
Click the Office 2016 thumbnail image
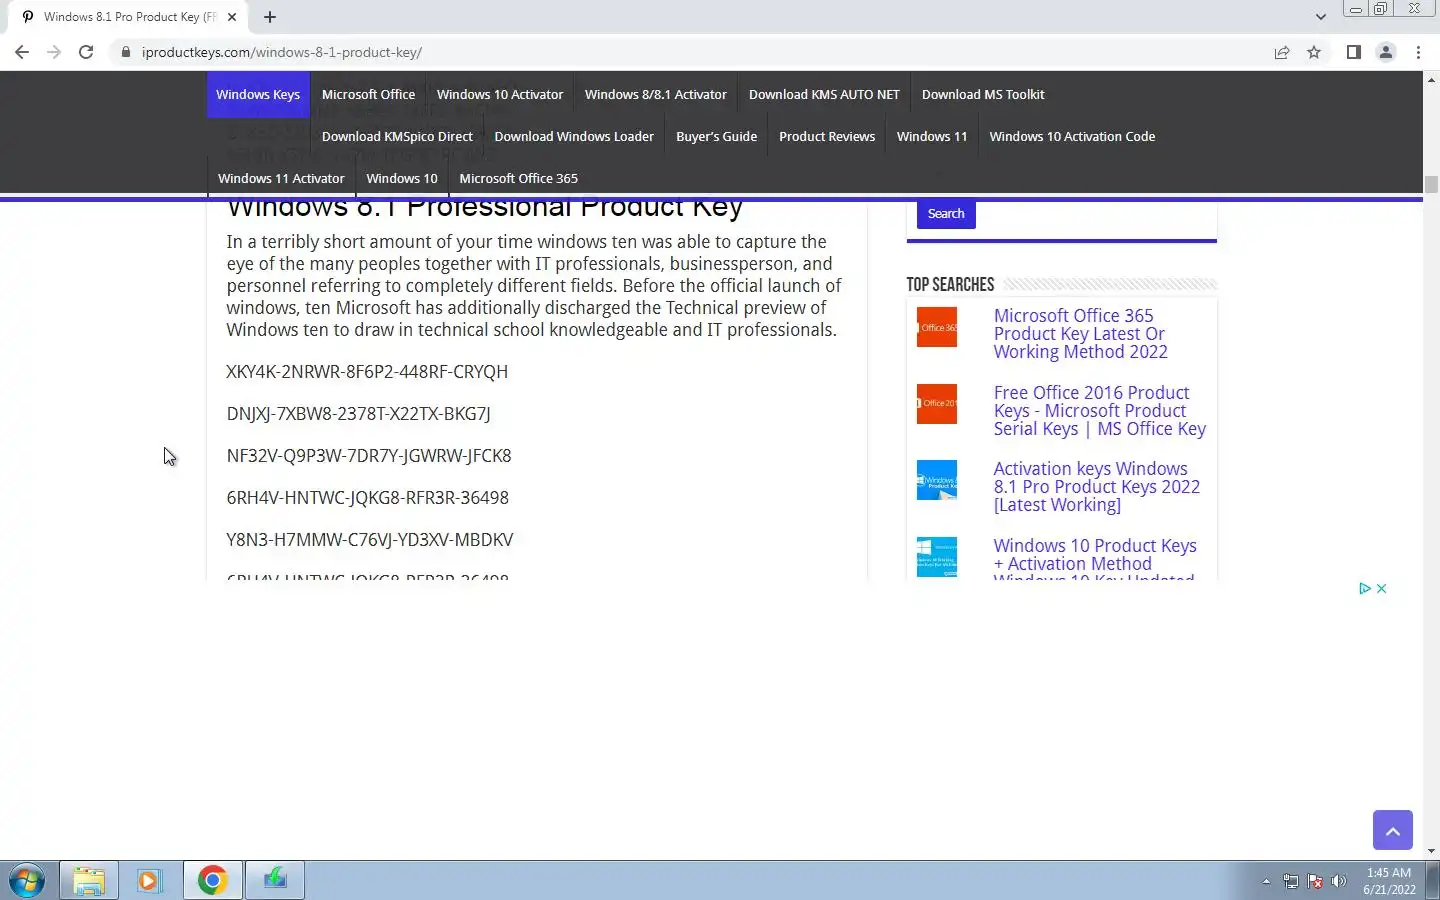point(937,404)
